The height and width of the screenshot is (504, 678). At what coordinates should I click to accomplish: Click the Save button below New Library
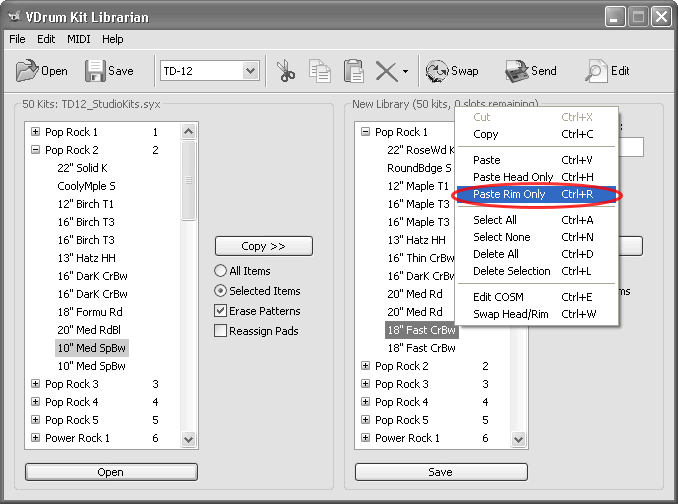click(x=441, y=472)
